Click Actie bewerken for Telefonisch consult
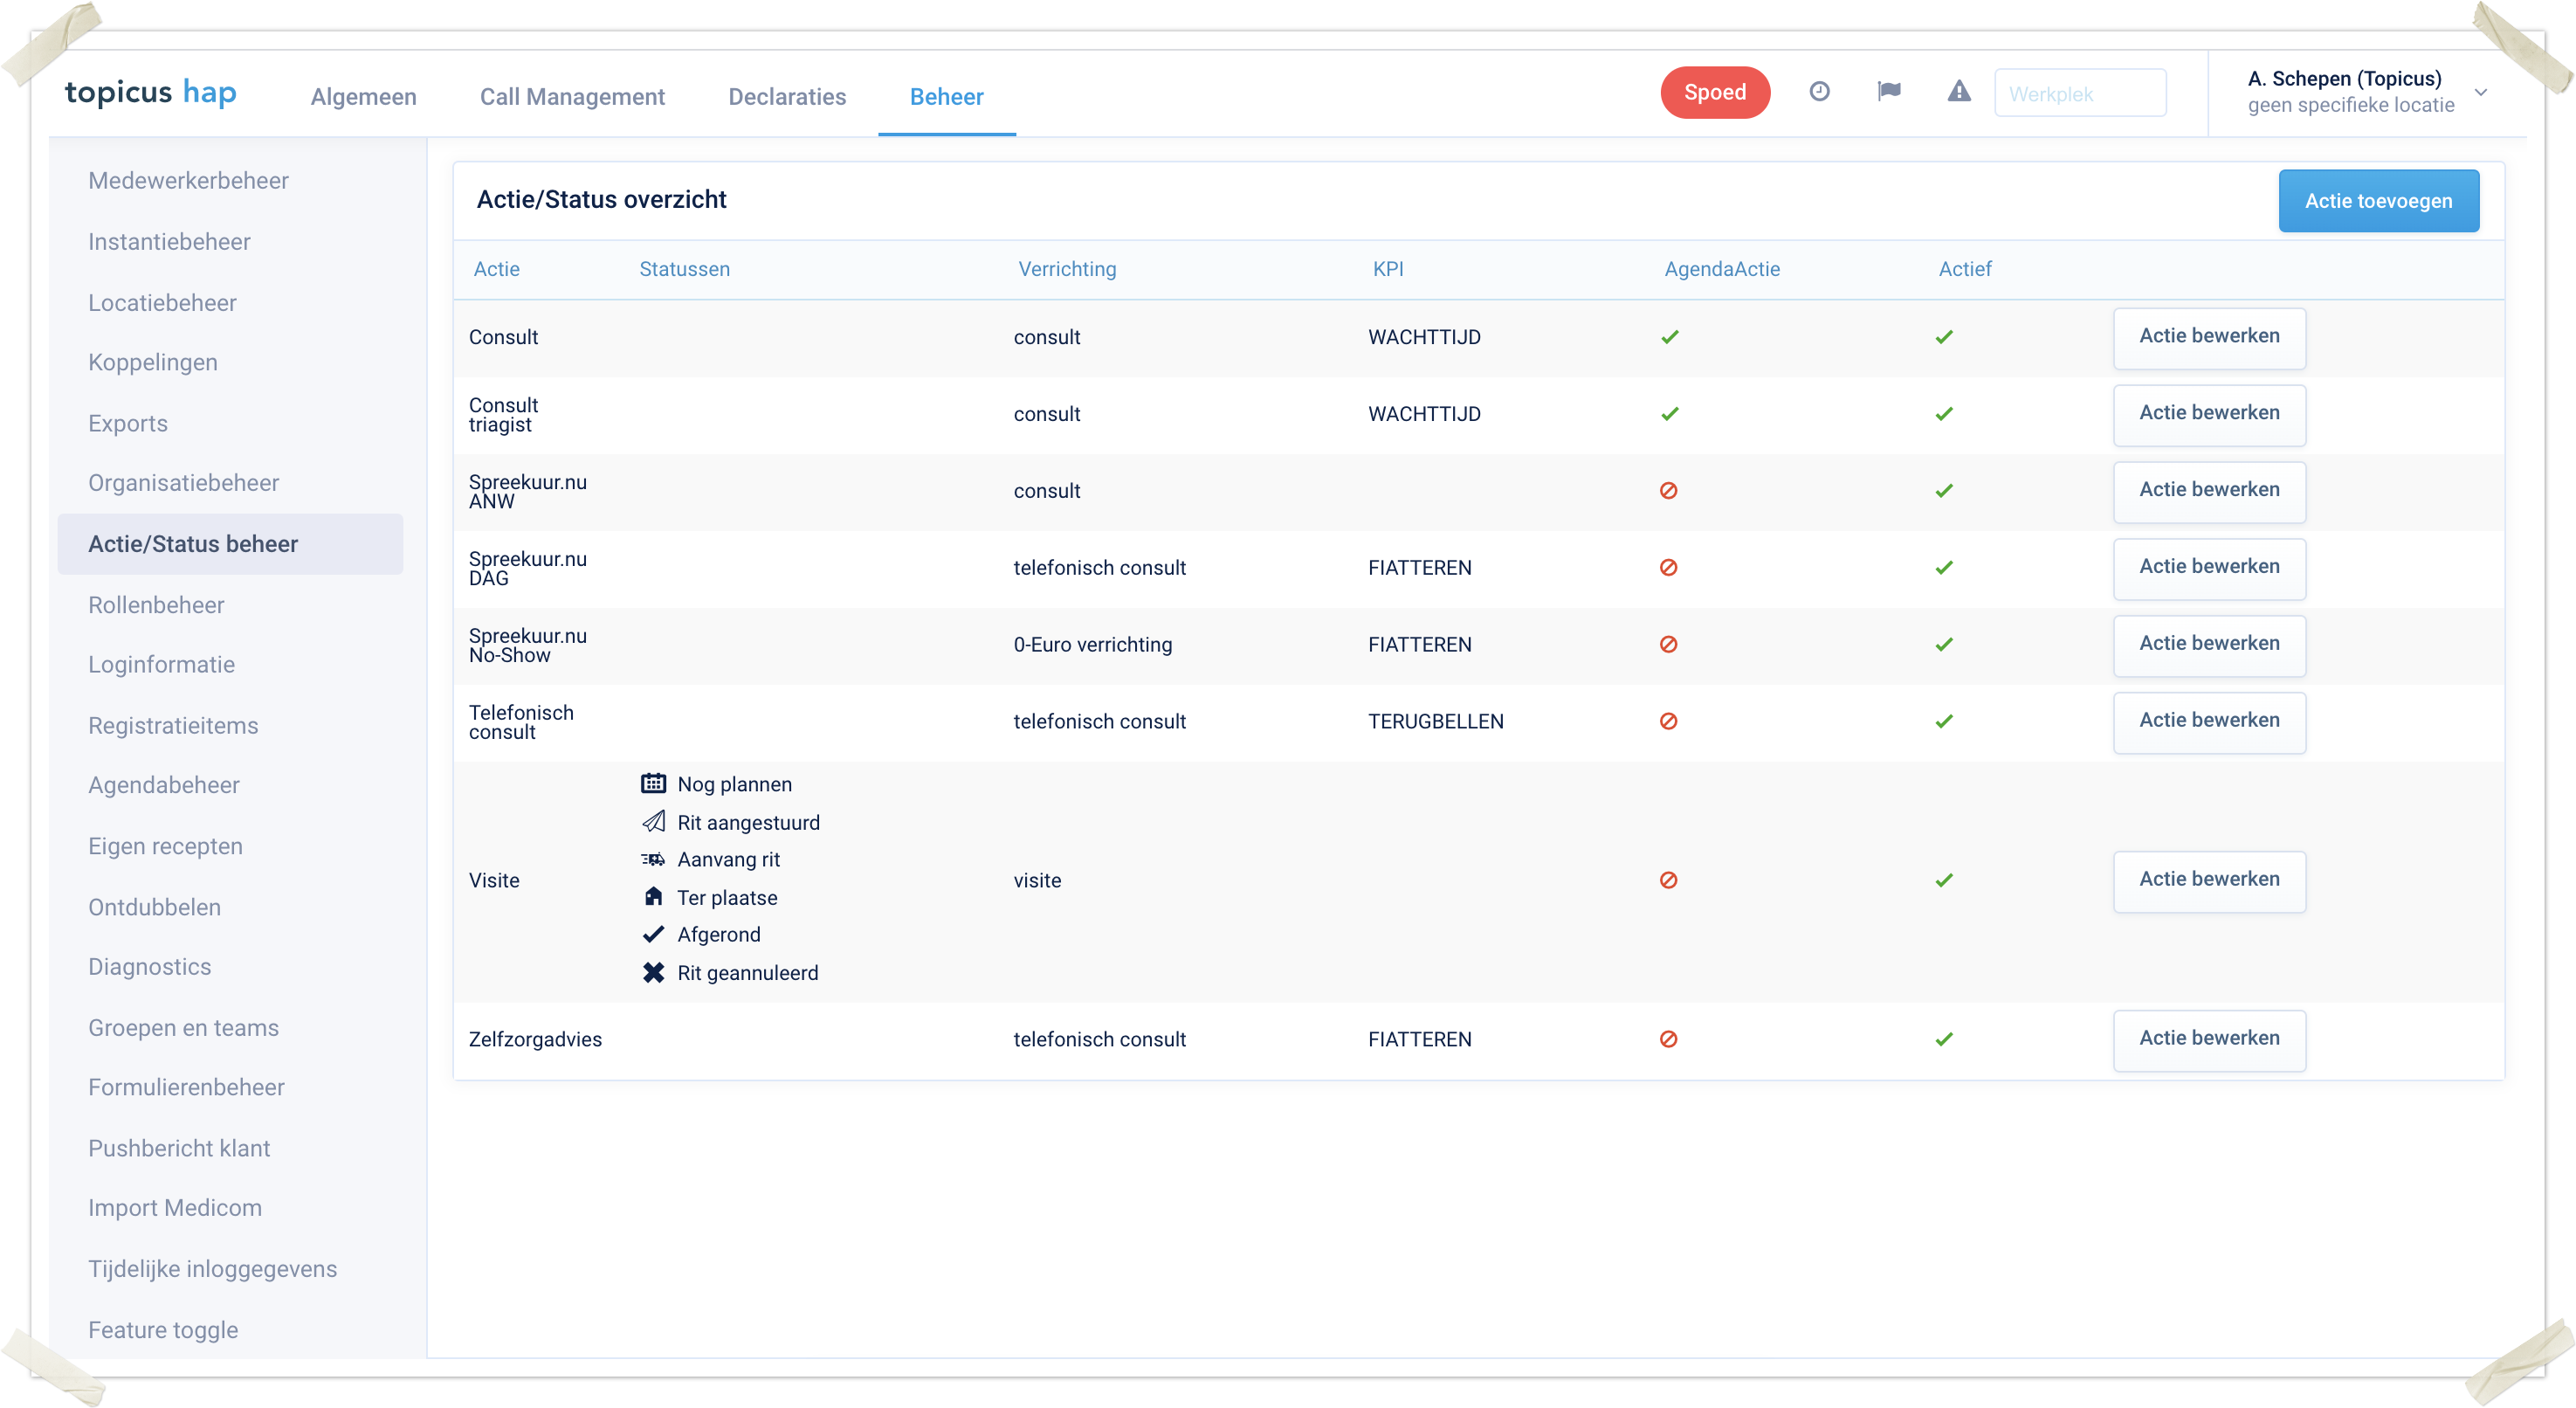This screenshot has height=1408, width=2576. pyautogui.click(x=2208, y=721)
